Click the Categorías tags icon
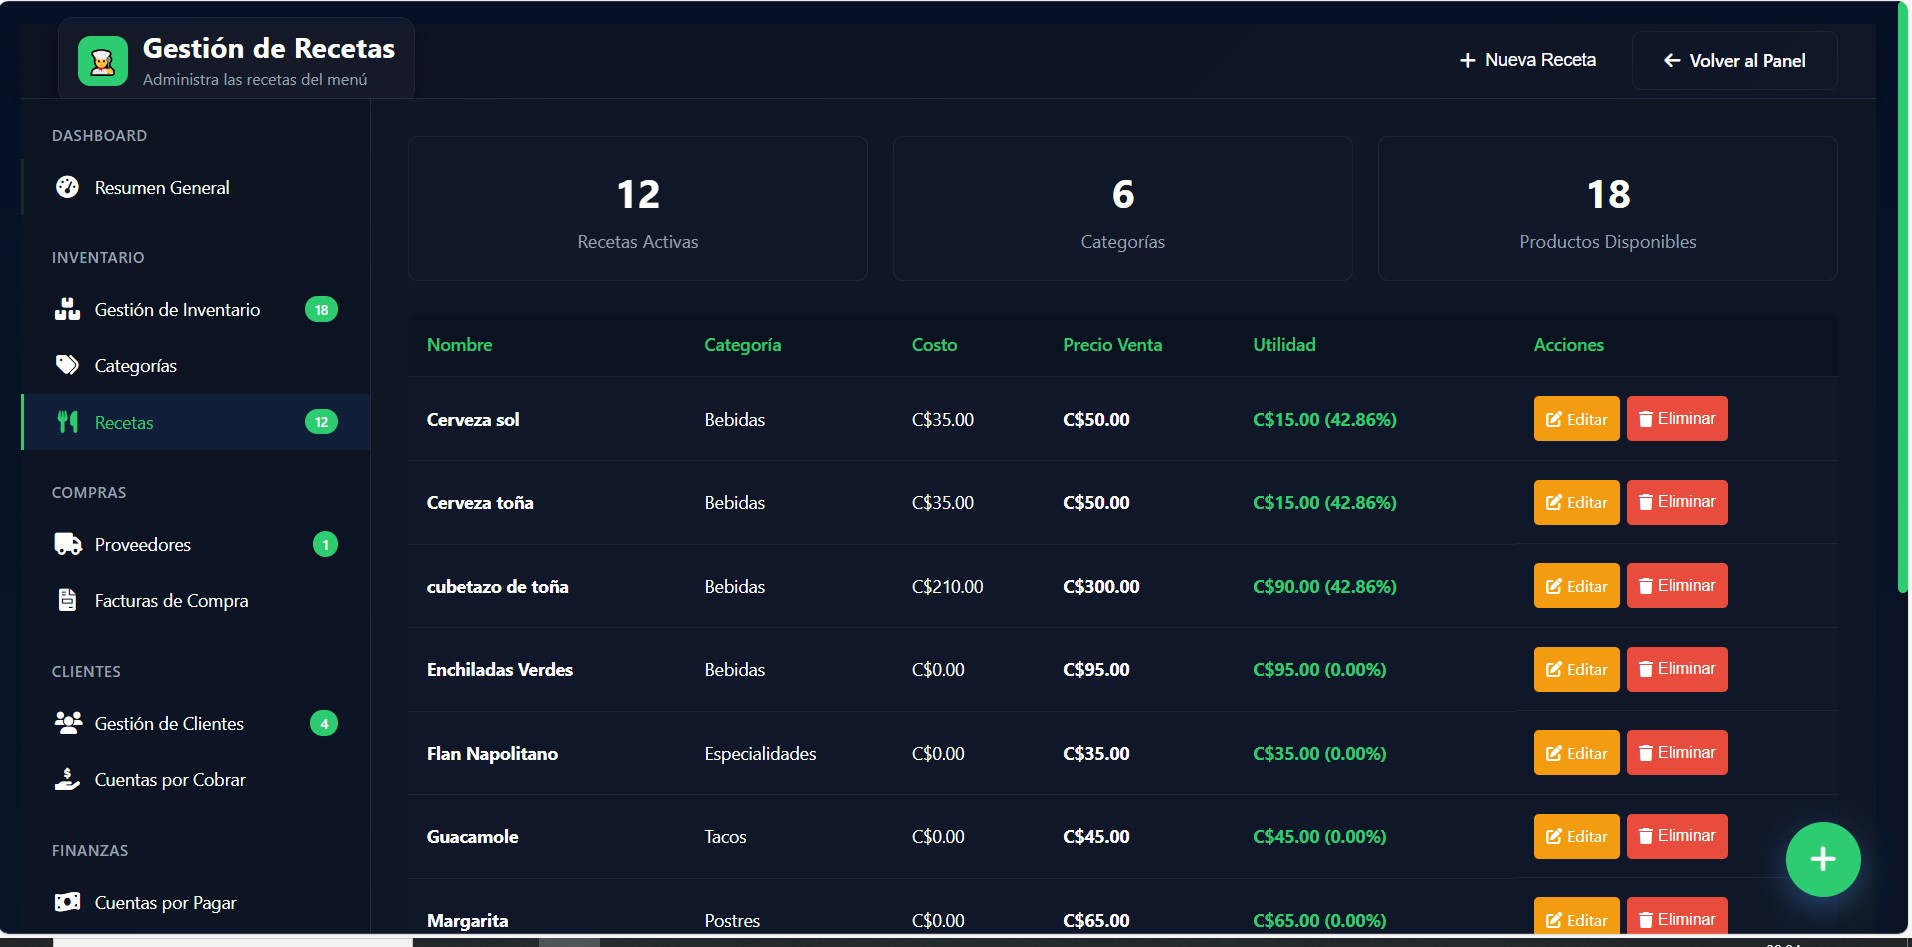 coord(67,365)
